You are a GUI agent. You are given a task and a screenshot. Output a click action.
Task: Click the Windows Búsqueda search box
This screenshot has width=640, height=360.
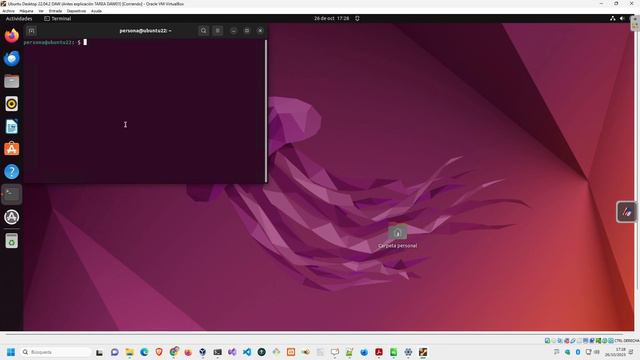pyautogui.click(x=56, y=352)
